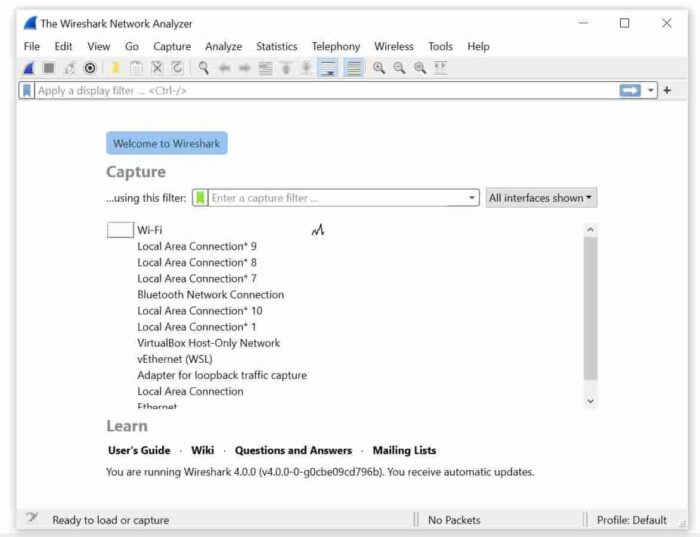Jump to the last packet icon

306,68
